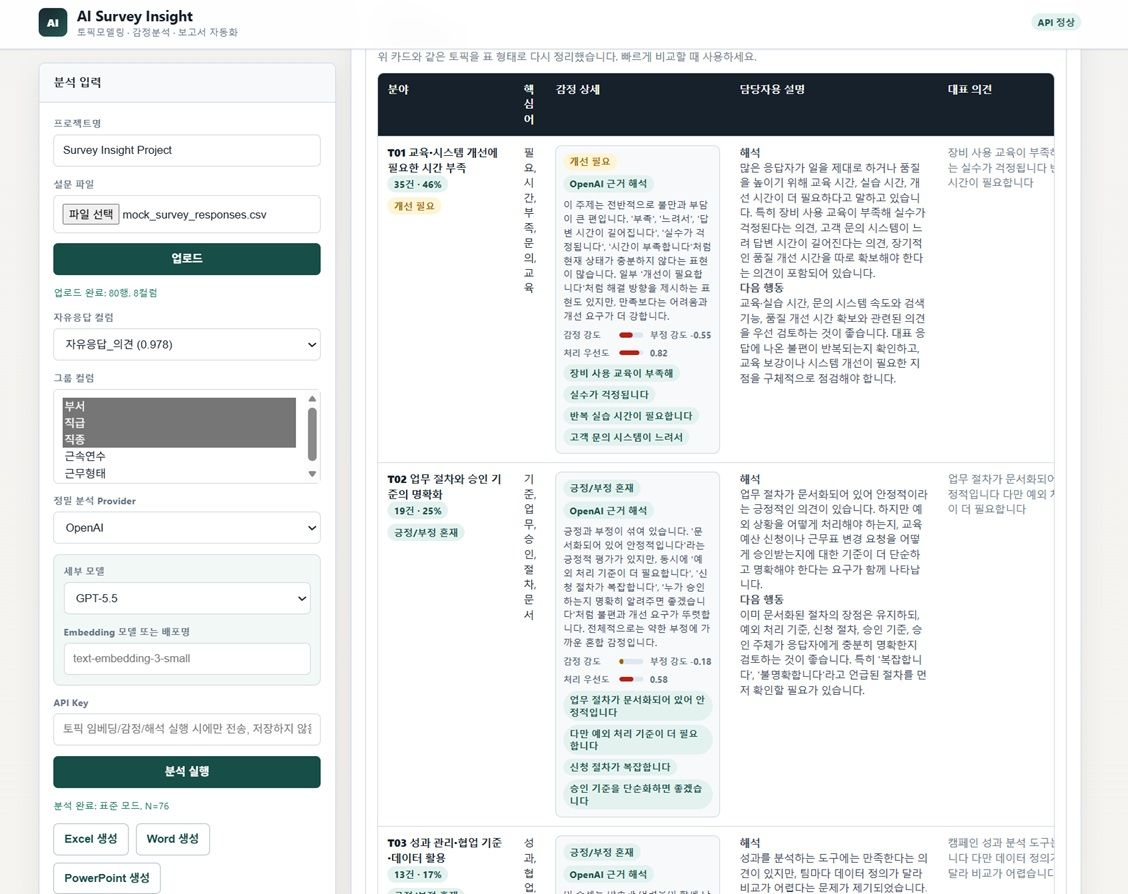
Task: Select 근무형태 in the 그룹 컬럼 list
Action: [179, 473]
